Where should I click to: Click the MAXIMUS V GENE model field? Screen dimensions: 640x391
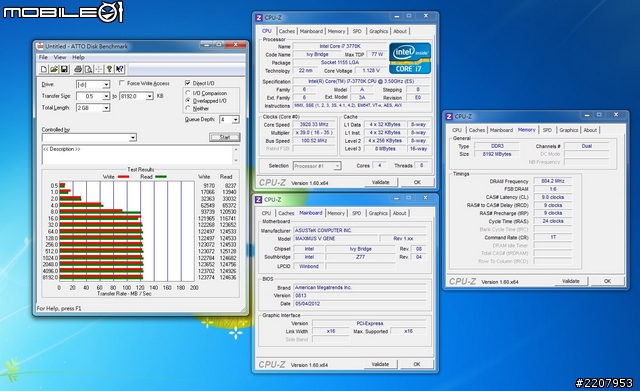[336, 238]
